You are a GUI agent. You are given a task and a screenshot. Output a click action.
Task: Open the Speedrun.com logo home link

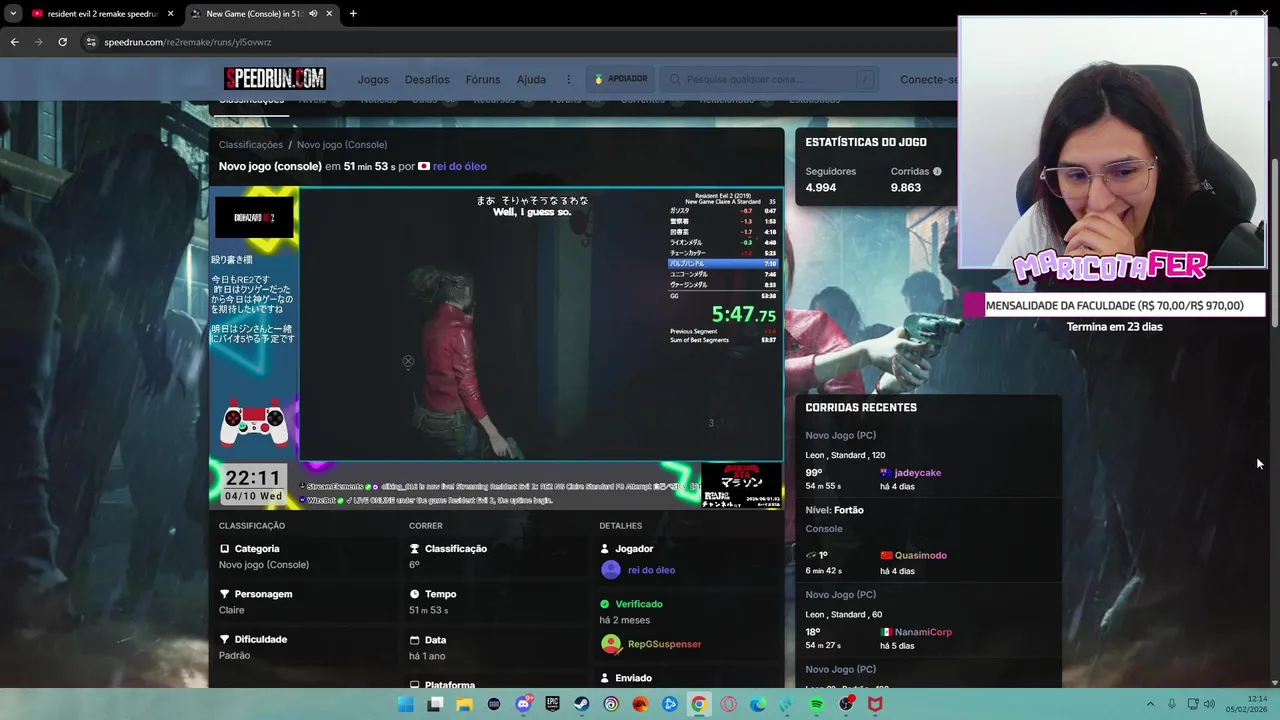[x=274, y=79]
